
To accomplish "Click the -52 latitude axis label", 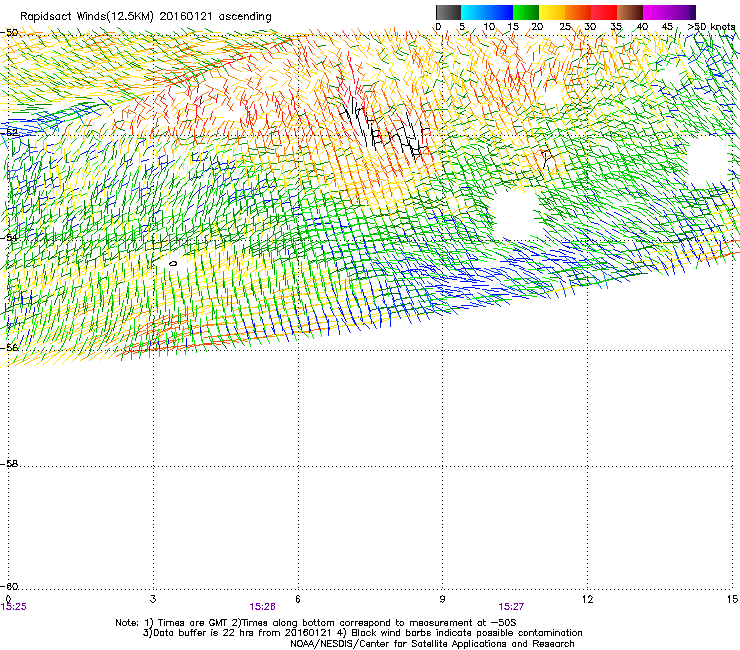I will pyautogui.click(x=9, y=132).
